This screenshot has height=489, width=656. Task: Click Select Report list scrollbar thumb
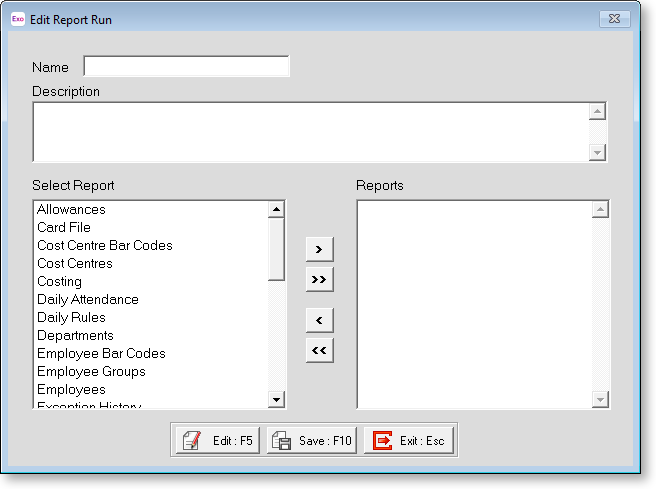point(276,250)
